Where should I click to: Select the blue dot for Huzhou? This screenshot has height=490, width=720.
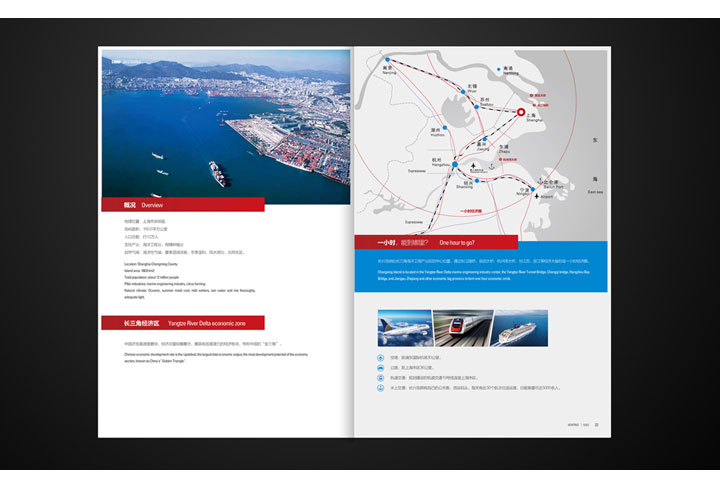pos(444,128)
